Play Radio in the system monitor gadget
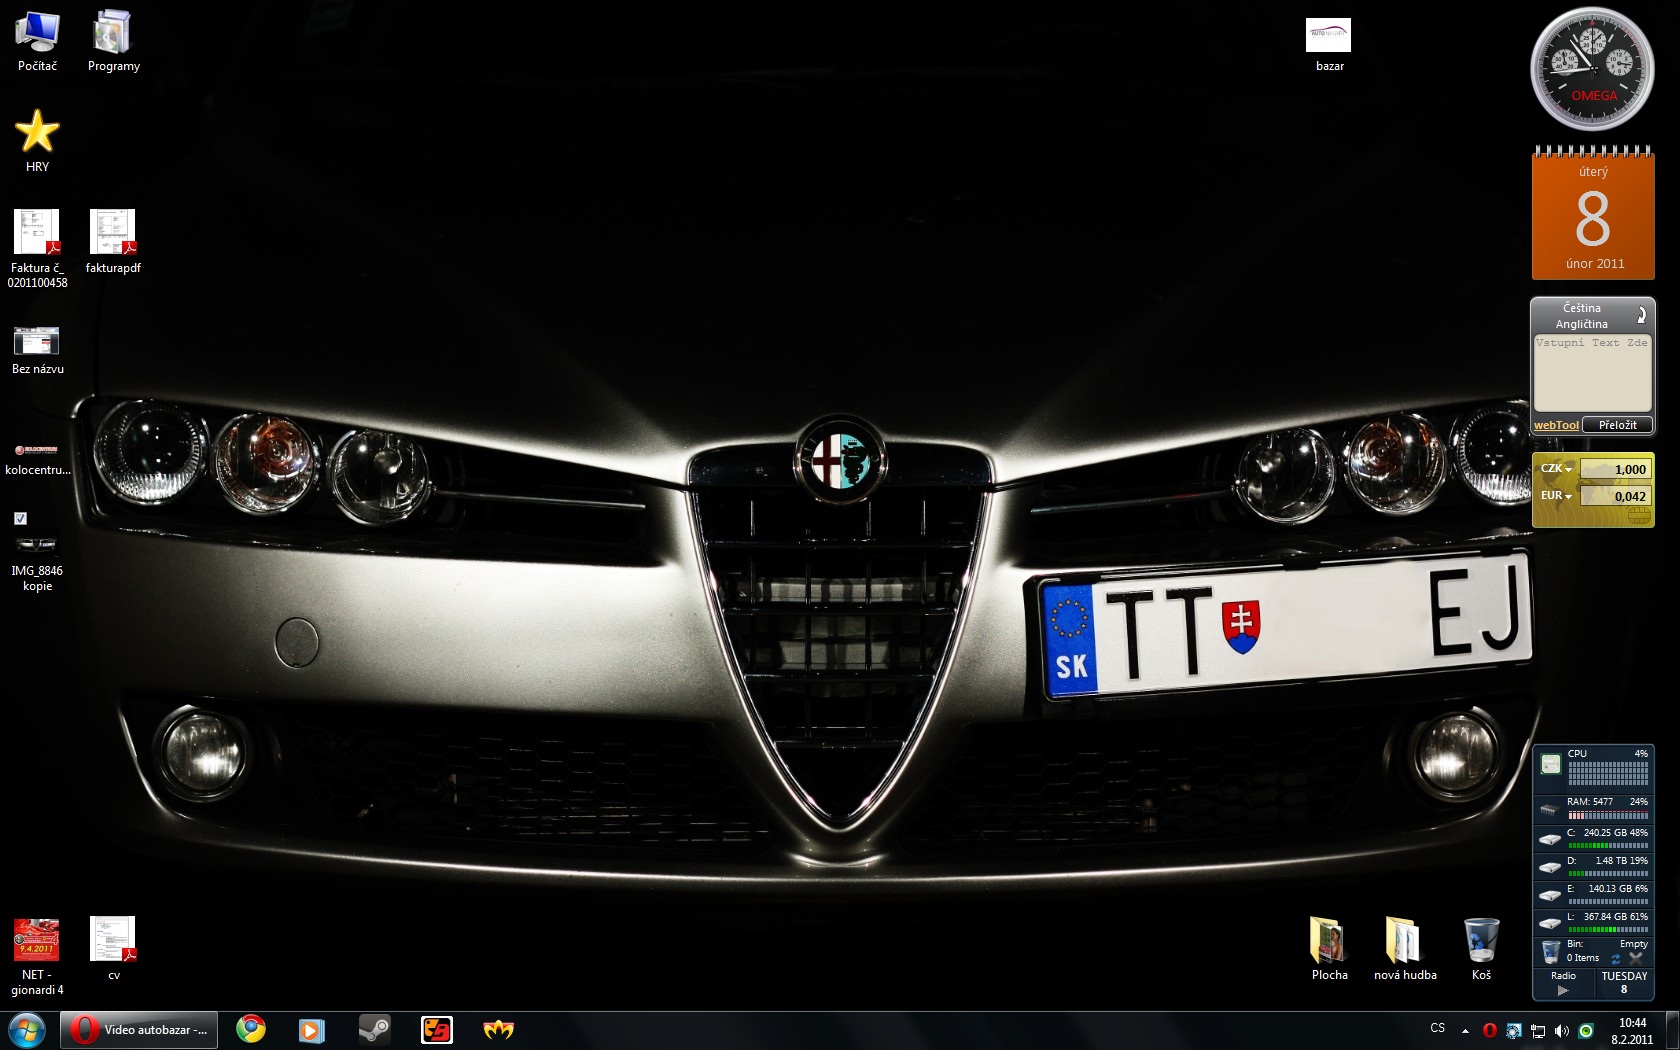1680x1050 pixels. (1563, 990)
